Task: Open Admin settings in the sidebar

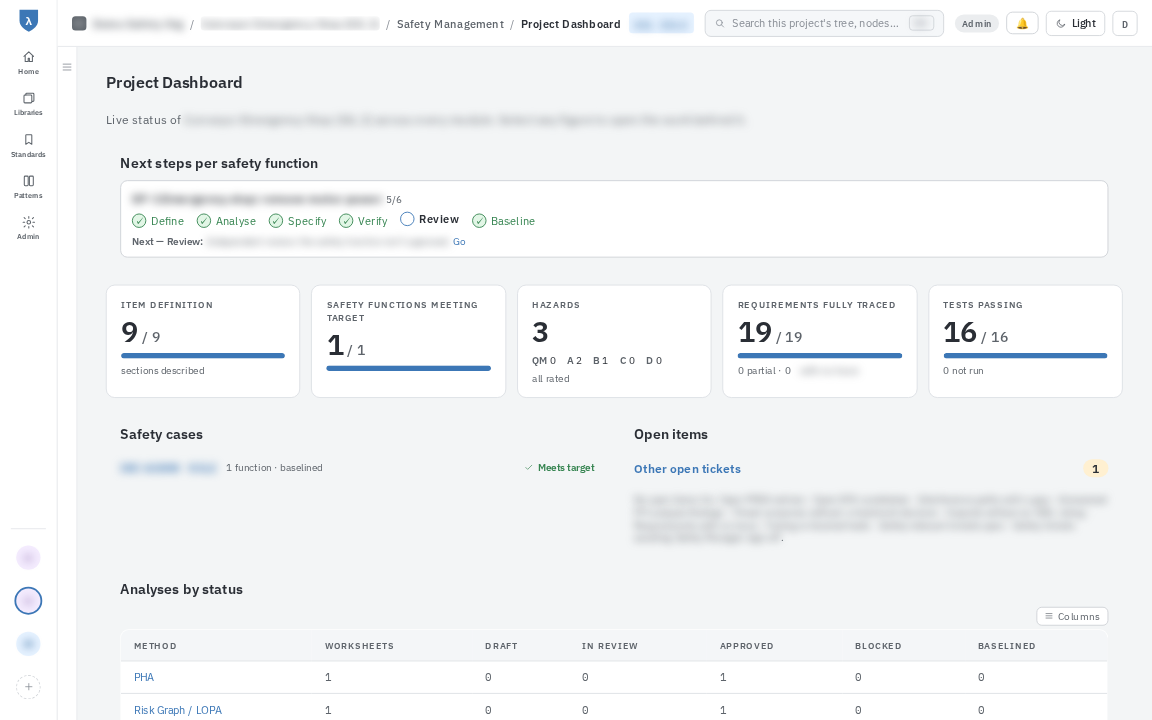Action: tap(28, 228)
